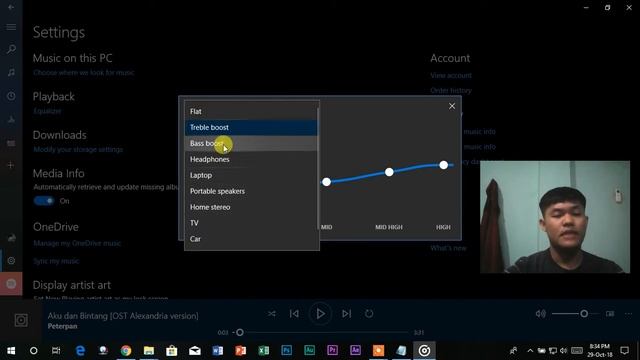
Task: Open Recent plays from the sidebar clock icon
Action: (11, 96)
